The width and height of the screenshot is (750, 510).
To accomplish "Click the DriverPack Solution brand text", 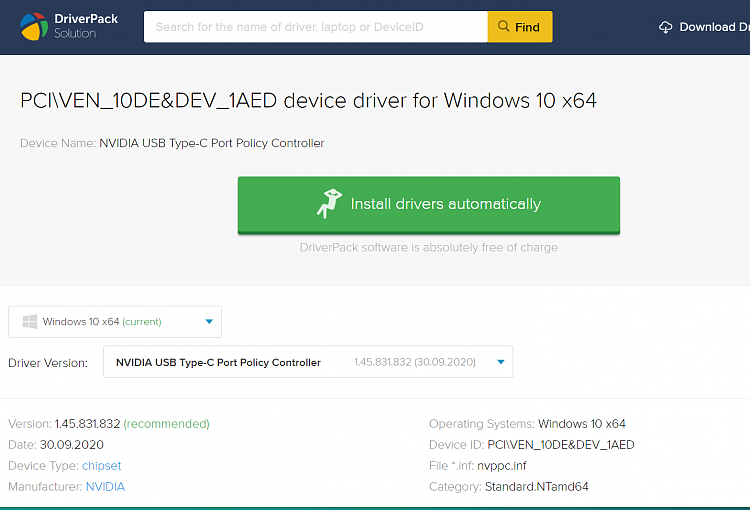I will pos(86,26).
